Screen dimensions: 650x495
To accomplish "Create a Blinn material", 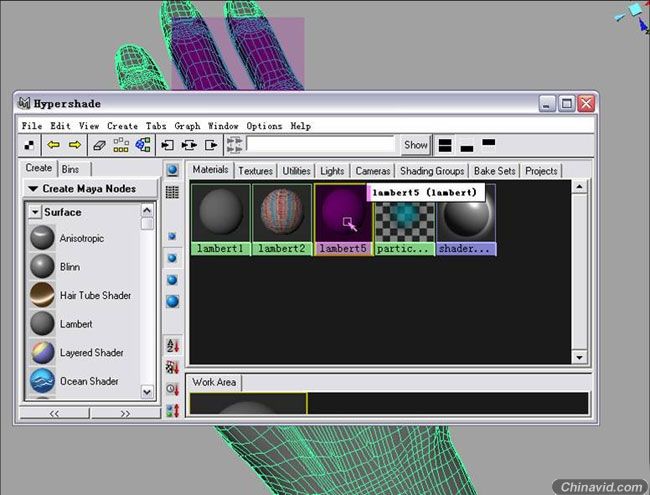I will (x=55, y=267).
